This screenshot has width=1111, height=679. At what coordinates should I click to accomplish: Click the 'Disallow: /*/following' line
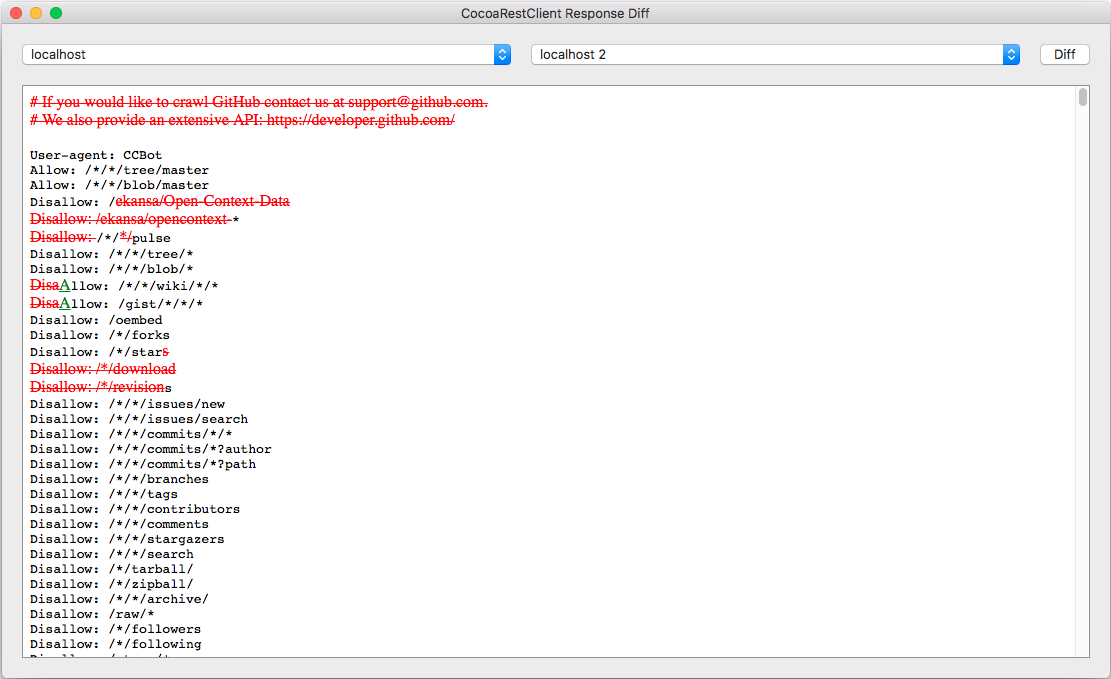click(115, 644)
